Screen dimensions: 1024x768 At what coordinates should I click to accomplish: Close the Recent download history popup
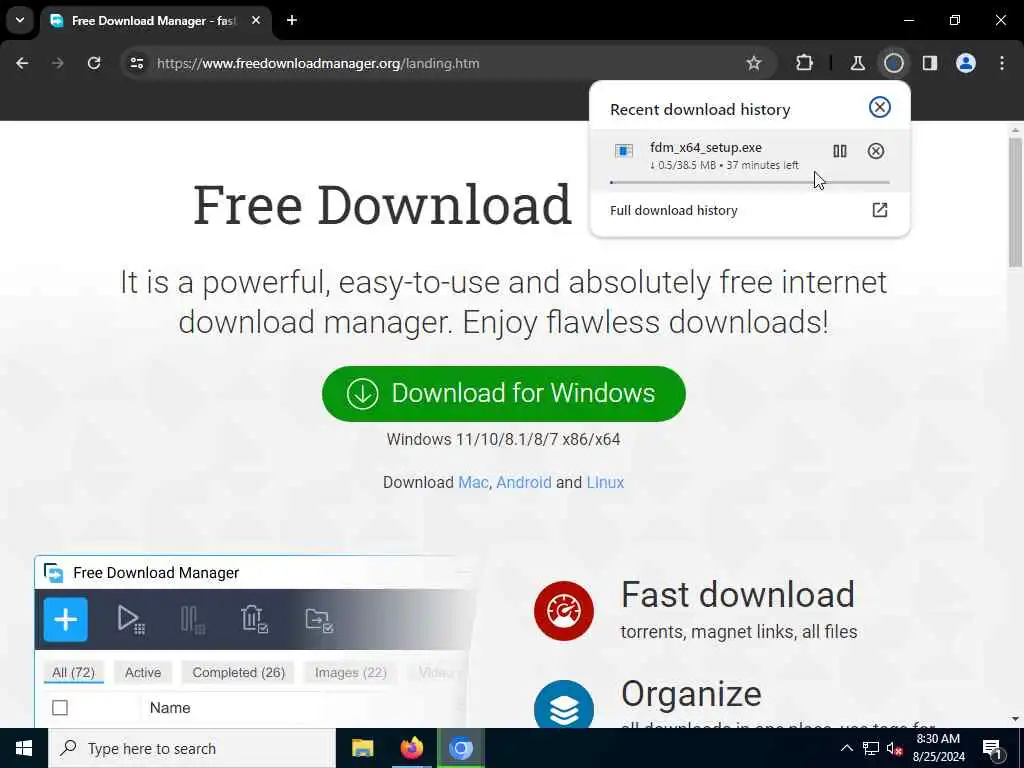[x=880, y=107]
